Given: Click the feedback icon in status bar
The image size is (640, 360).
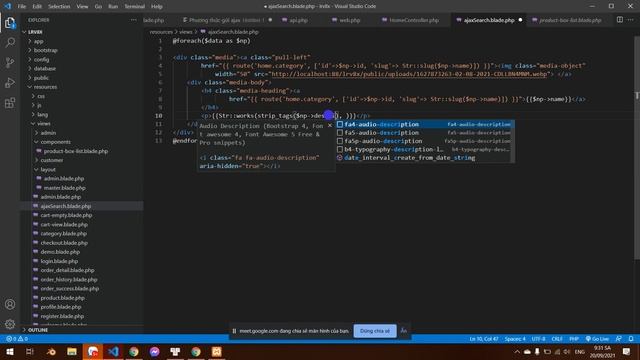Looking at the screenshot, I should coord(619,339).
